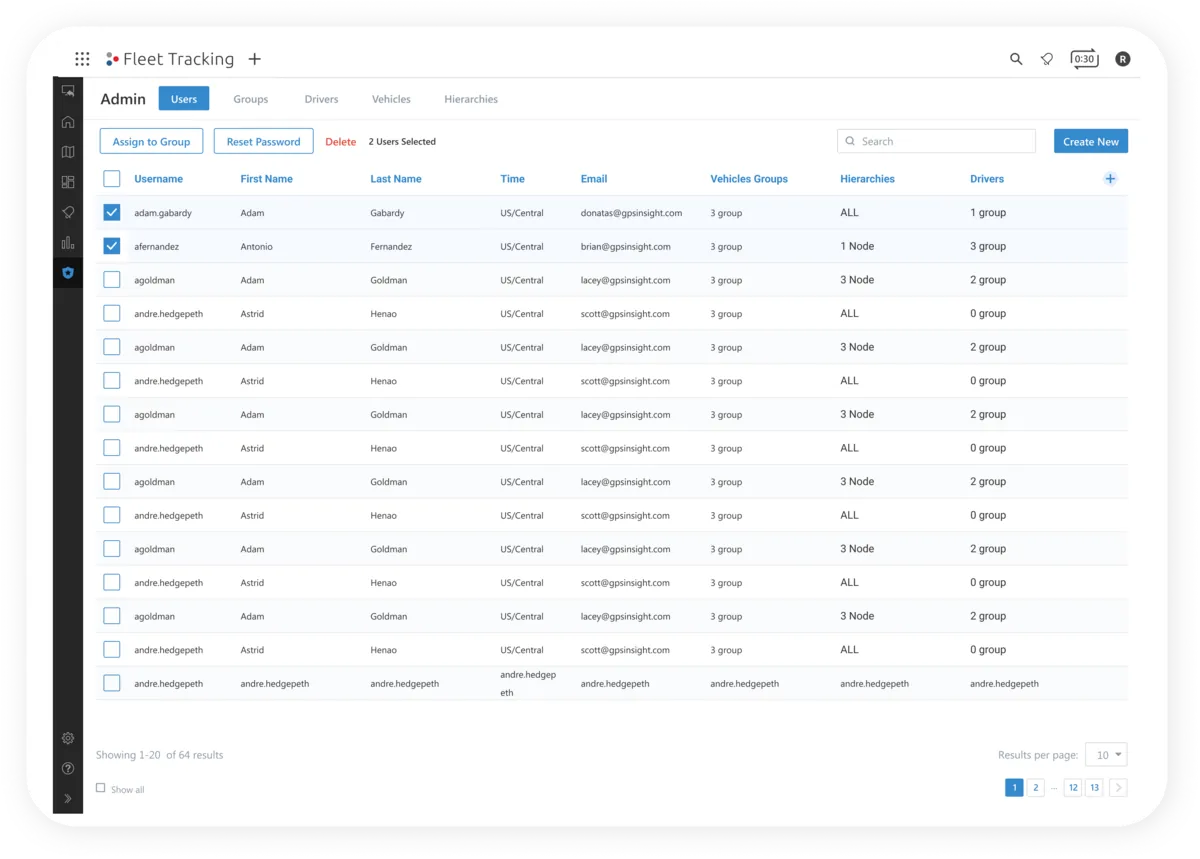Screen dimensions: 1200x859
Task: Switch to the Vehicles tab
Action: click(391, 99)
